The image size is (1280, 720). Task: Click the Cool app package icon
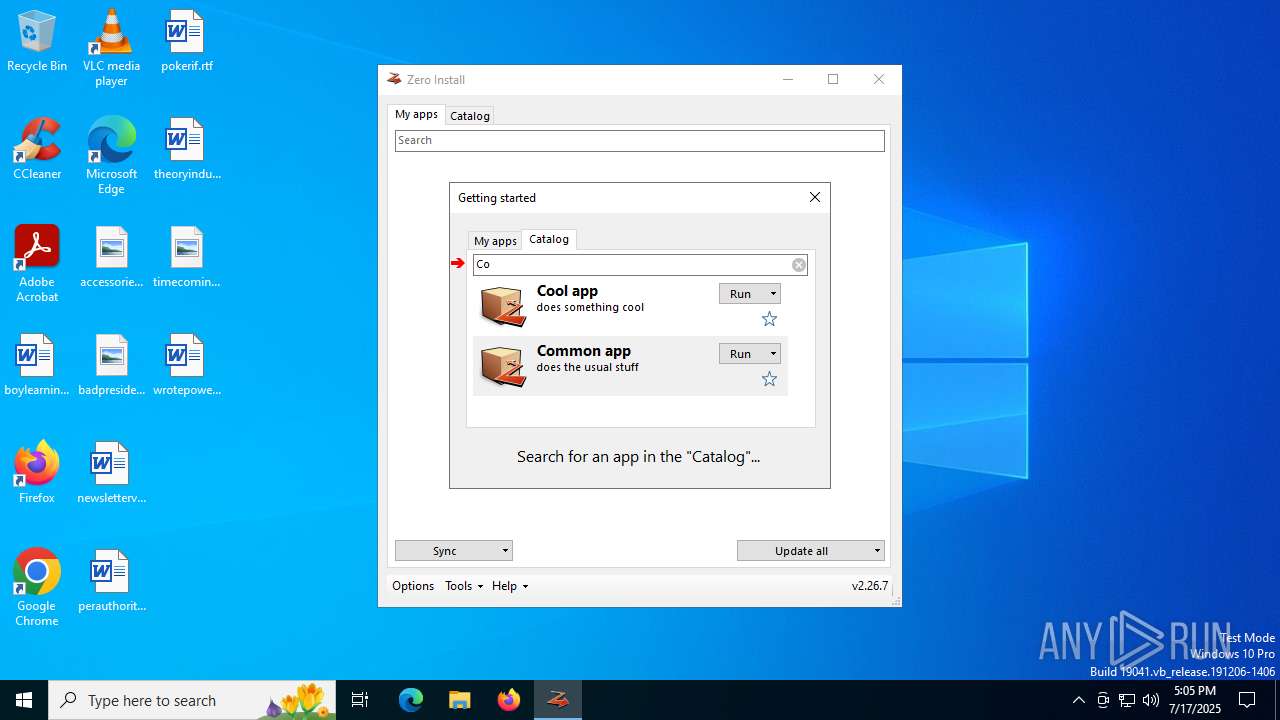[503, 307]
